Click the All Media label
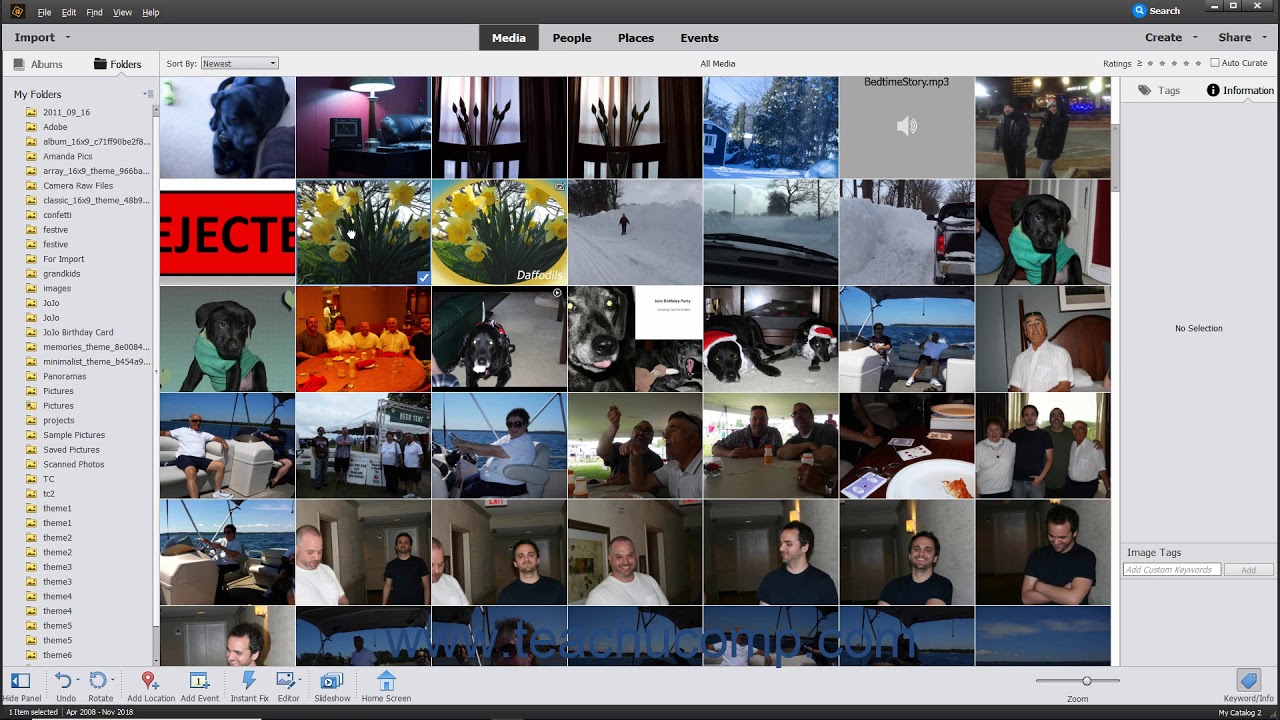The image size is (1280, 720). (x=717, y=63)
